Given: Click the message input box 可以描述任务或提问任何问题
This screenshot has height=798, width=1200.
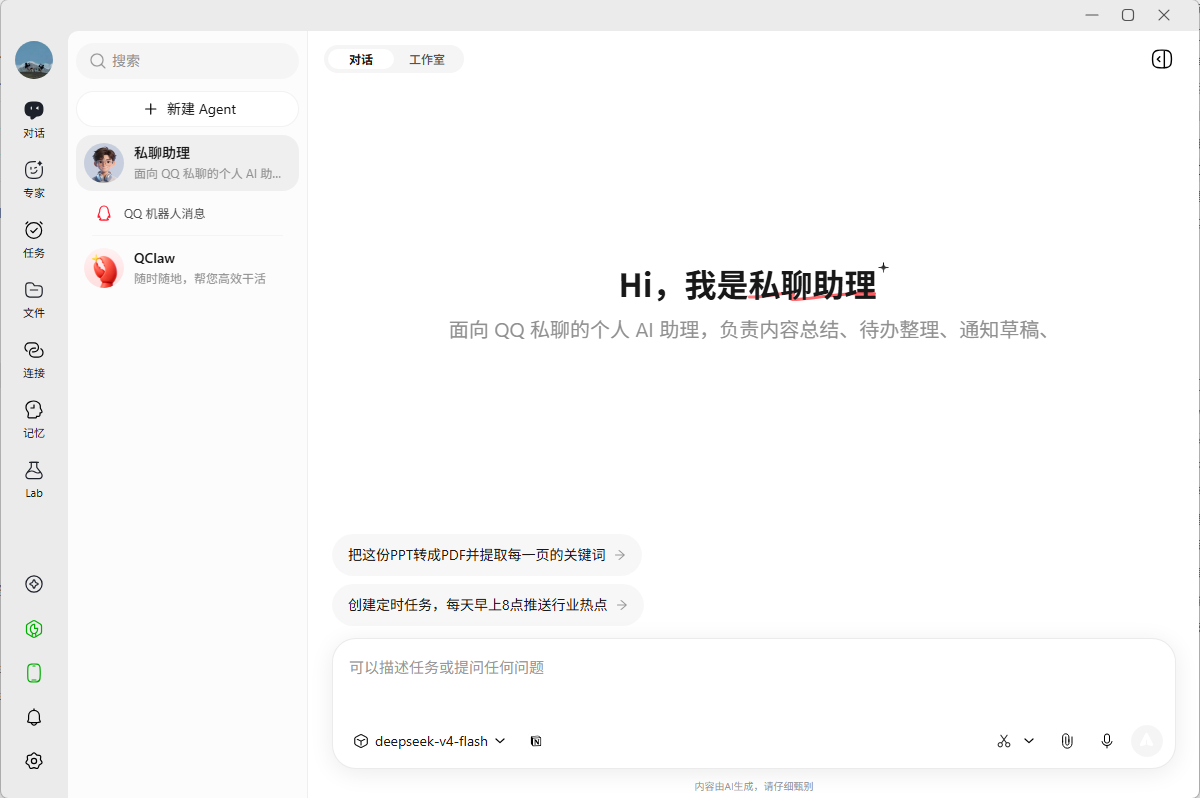Looking at the screenshot, I should [x=753, y=667].
